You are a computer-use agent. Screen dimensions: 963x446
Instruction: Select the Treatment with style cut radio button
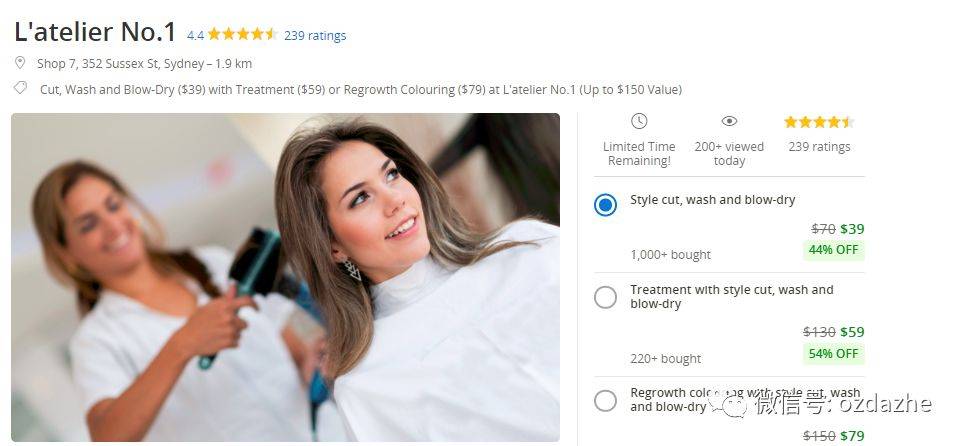pyautogui.click(x=605, y=297)
